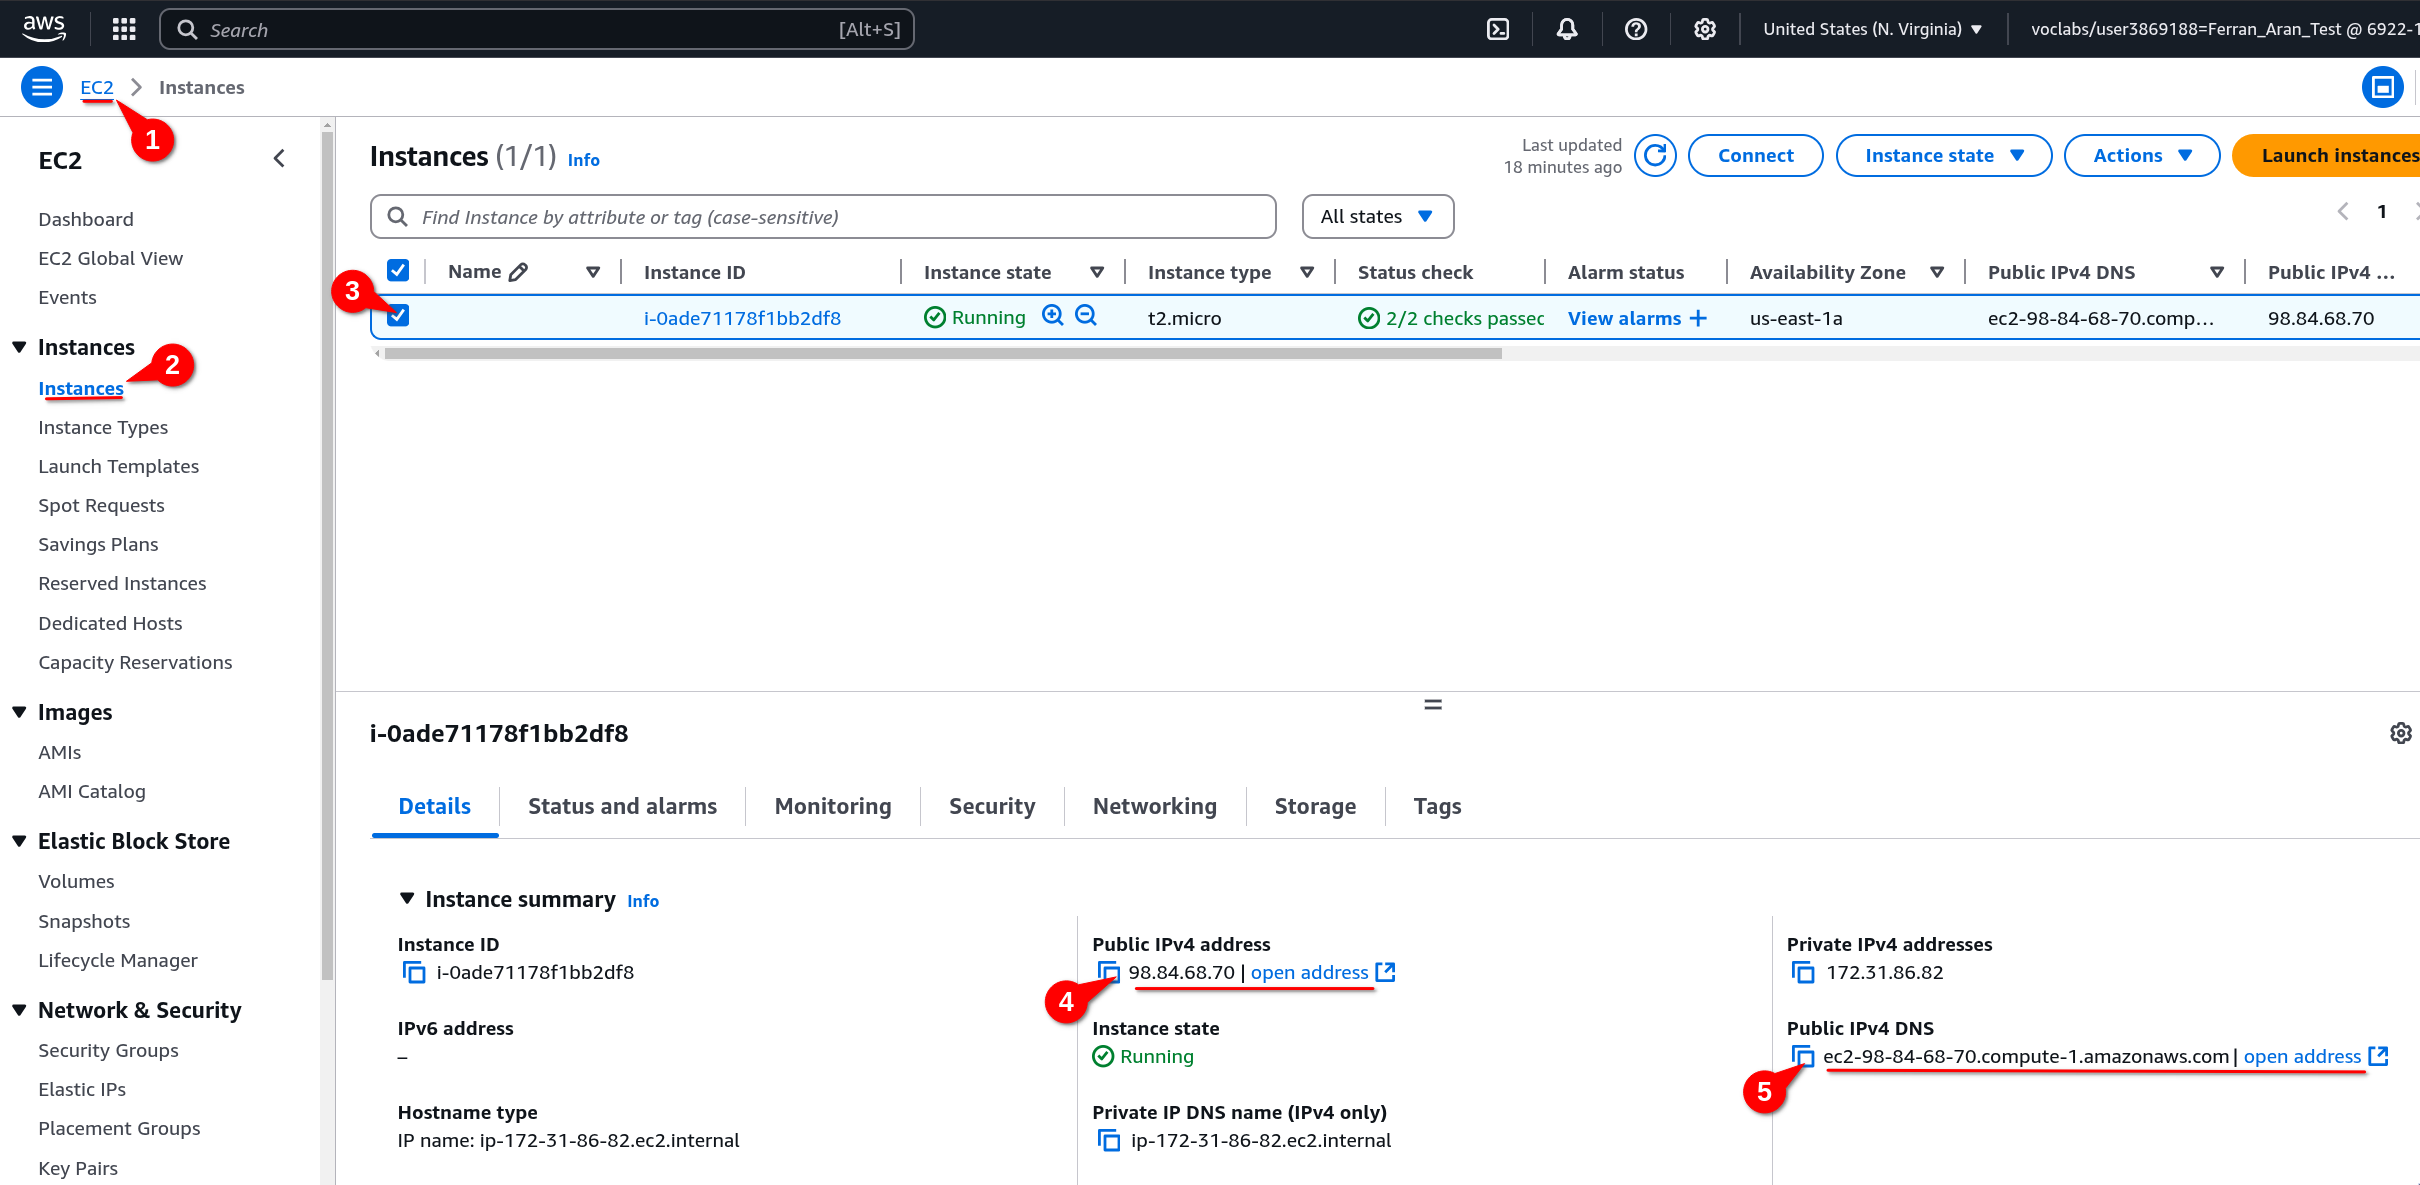The image size is (2420, 1185).
Task: Open the All states filter dropdown
Action: 1377,216
